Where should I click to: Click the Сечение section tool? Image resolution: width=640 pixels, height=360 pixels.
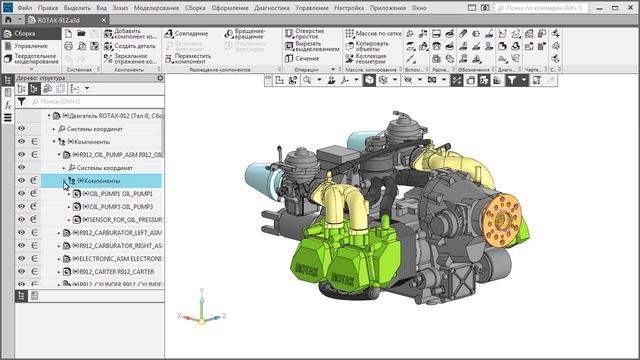pos(302,58)
